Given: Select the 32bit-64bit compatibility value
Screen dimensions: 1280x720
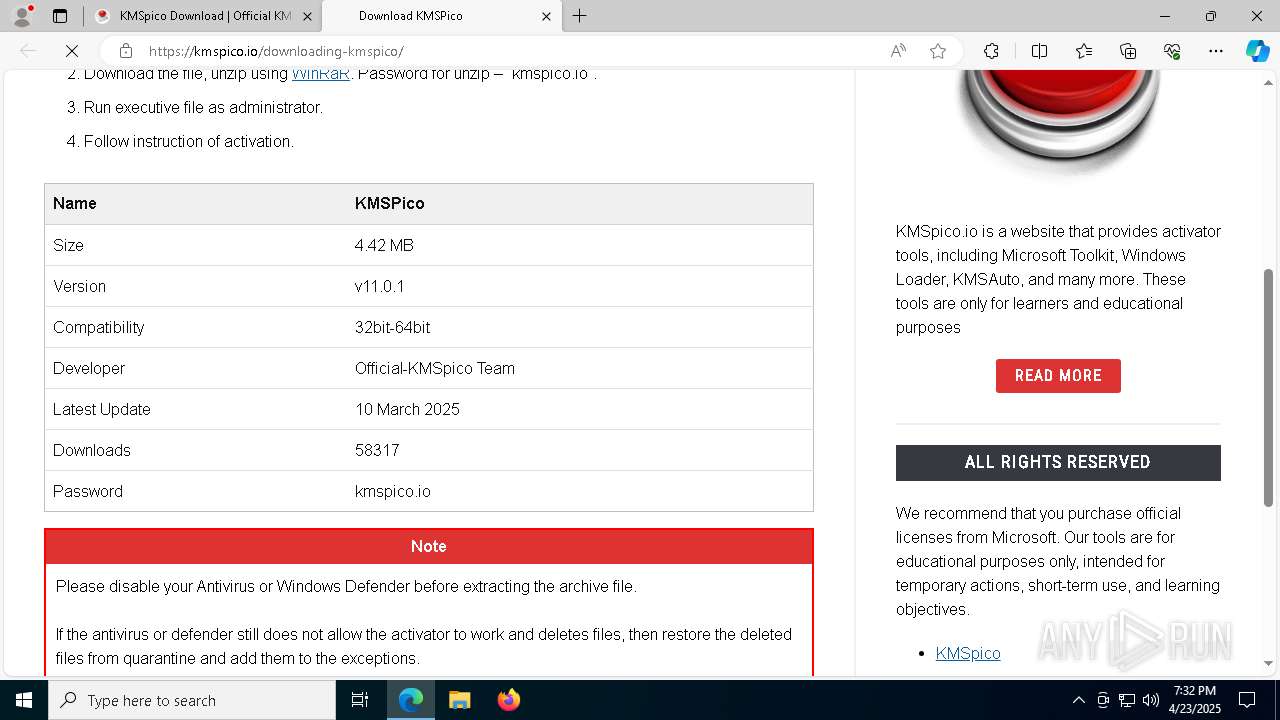Looking at the screenshot, I should [392, 327].
